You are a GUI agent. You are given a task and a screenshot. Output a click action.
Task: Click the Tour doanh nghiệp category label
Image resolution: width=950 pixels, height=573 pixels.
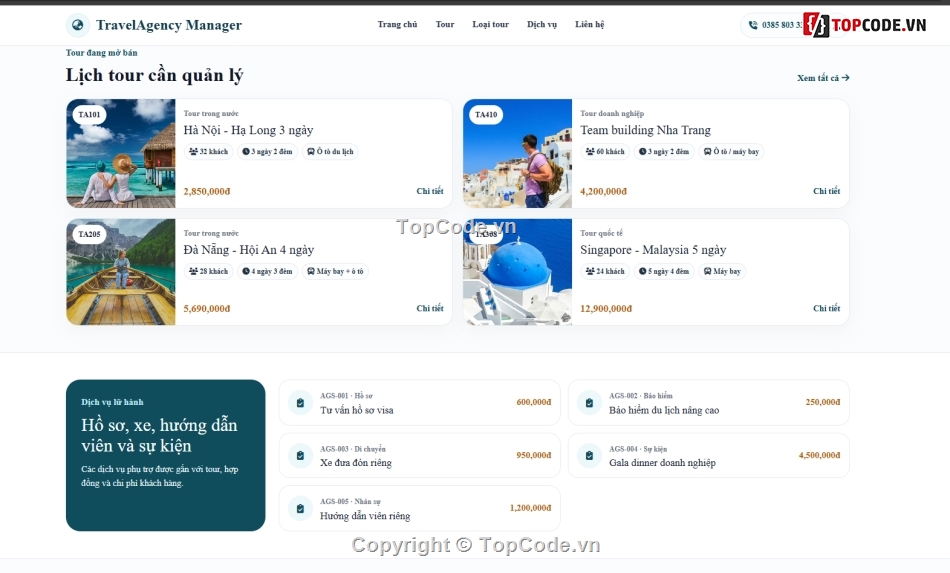tap(612, 113)
